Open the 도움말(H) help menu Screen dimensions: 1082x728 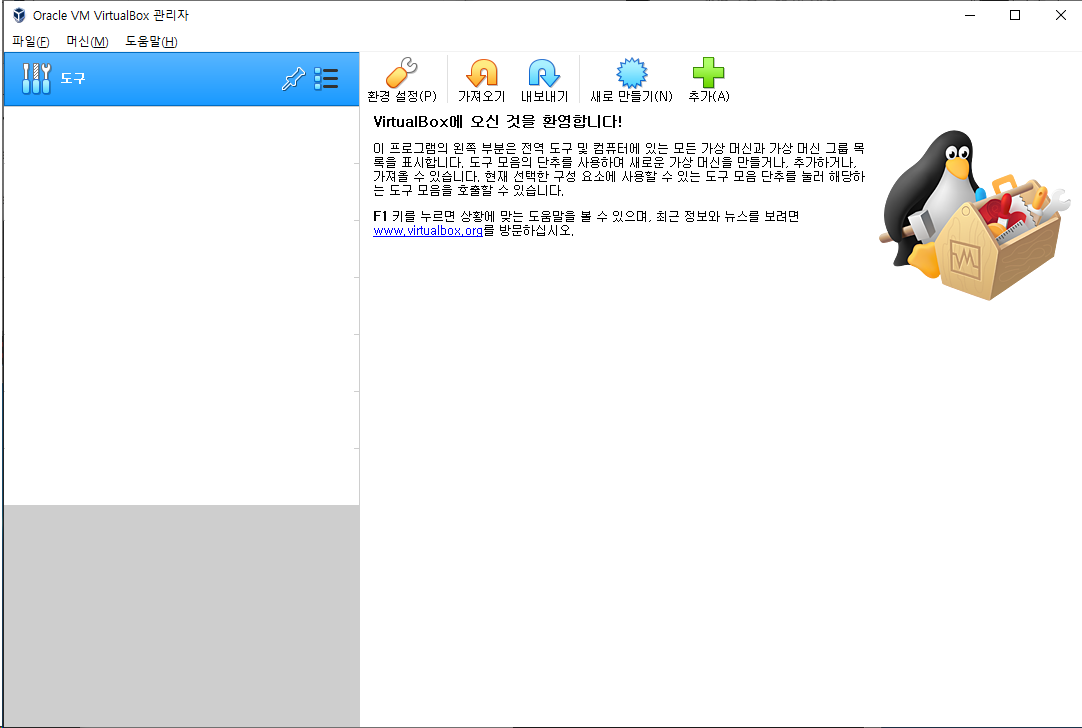tap(151, 41)
